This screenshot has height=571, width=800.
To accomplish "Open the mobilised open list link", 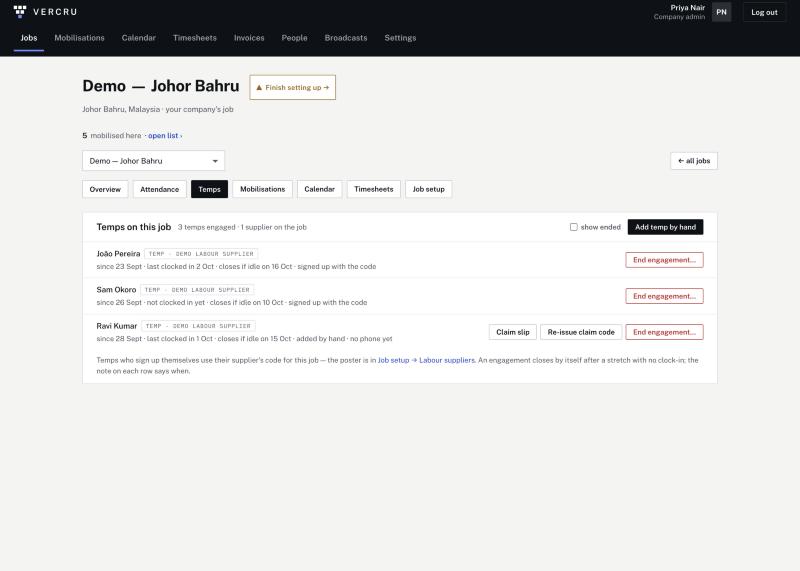I will click(165, 136).
